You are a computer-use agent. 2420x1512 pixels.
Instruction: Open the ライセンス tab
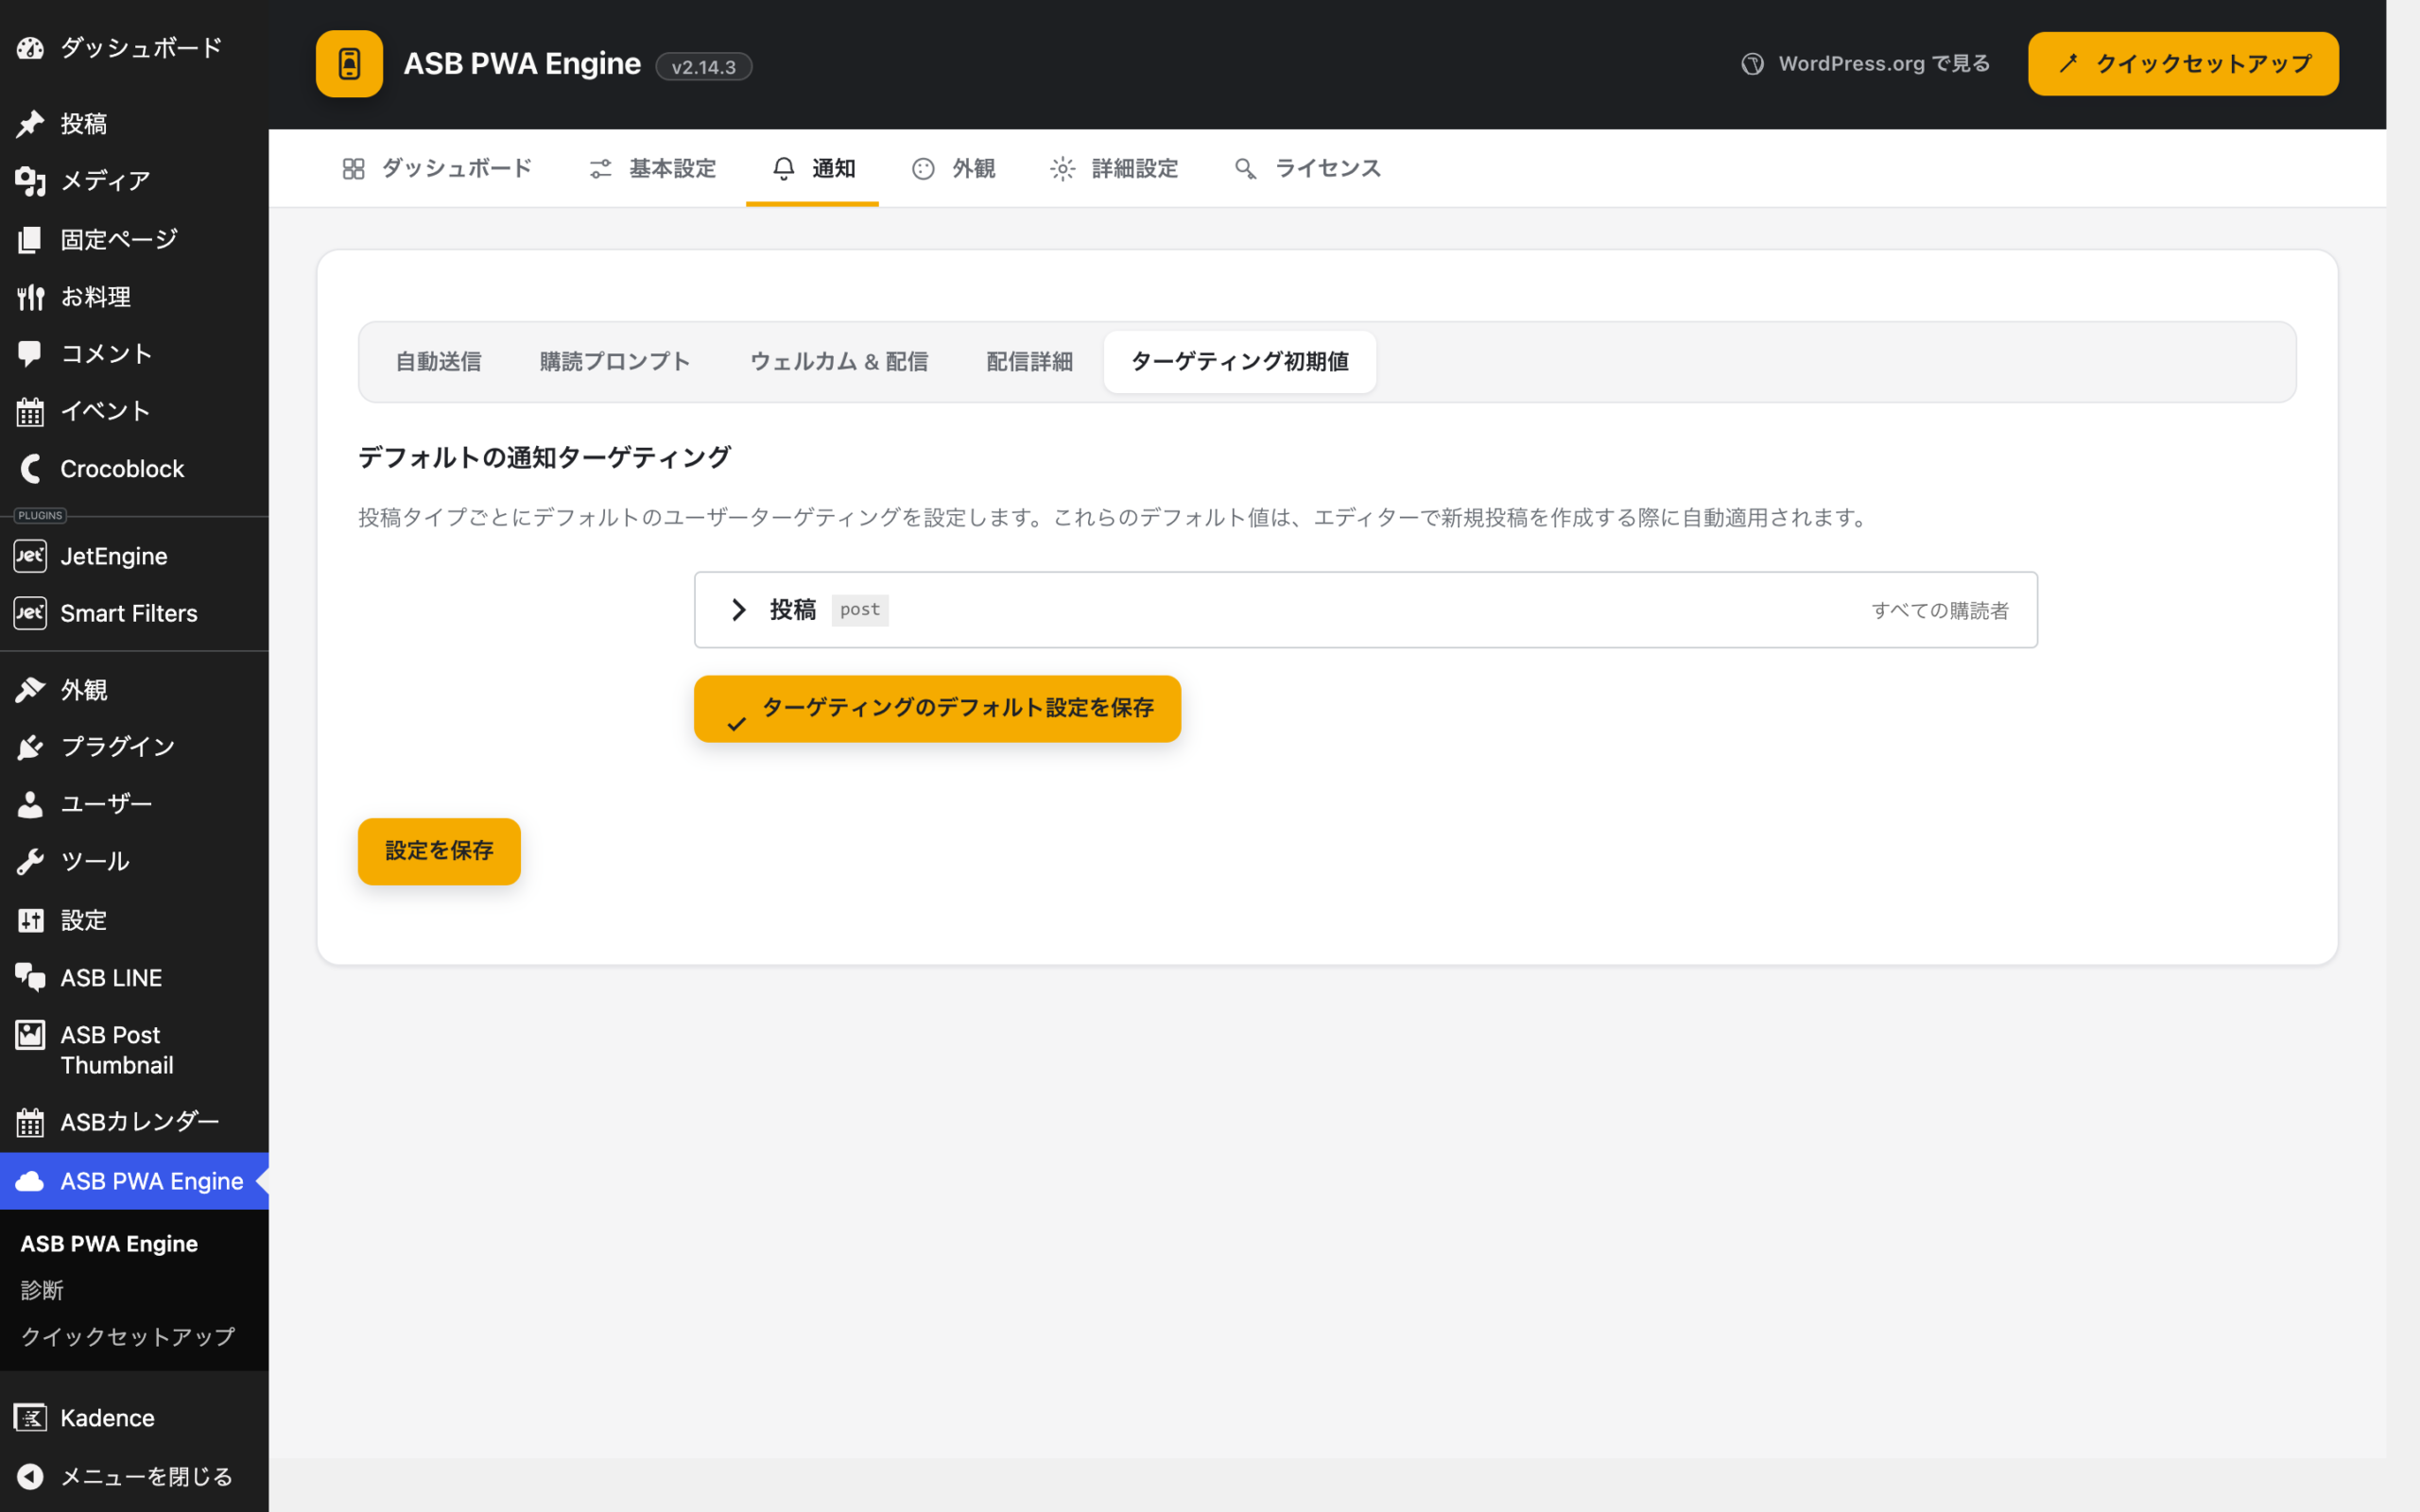[1307, 168]
